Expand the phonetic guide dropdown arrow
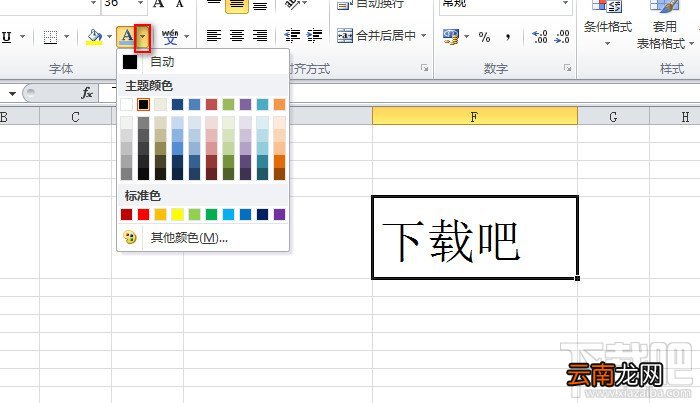The width and height of the screenshot is (700, 403). pos(187,37)
